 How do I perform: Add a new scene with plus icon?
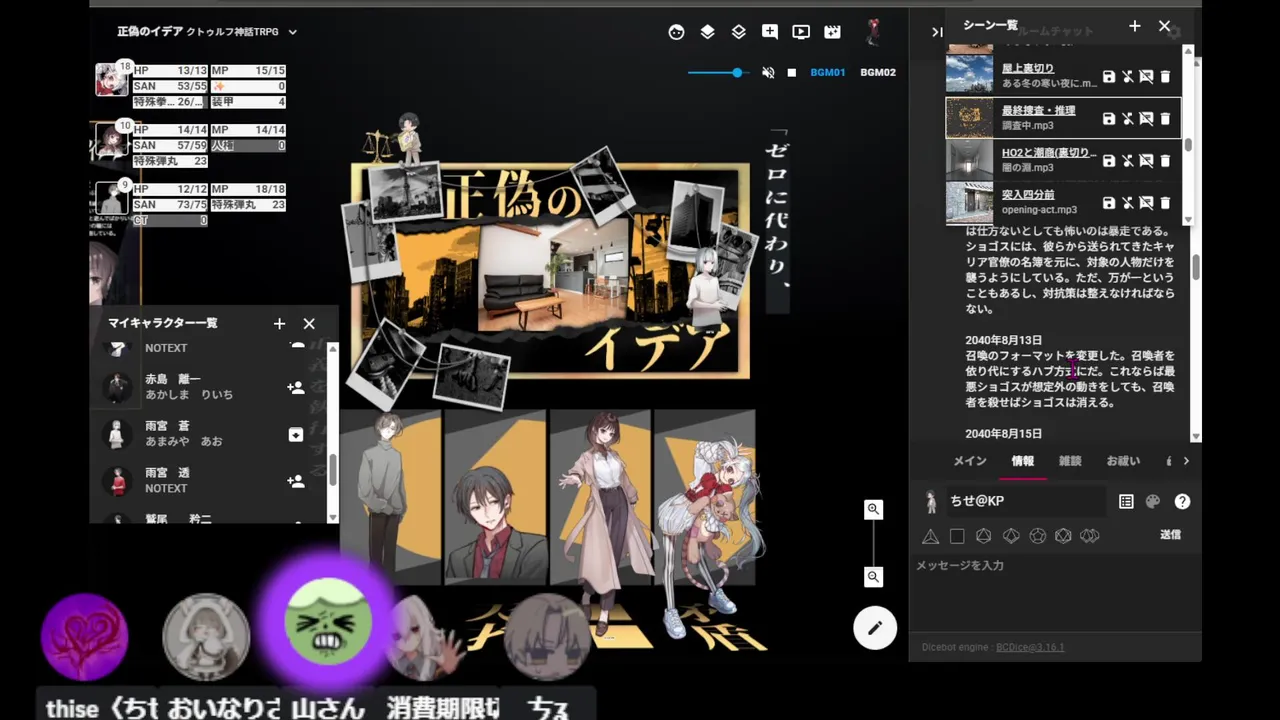[x=1134, y=26]
